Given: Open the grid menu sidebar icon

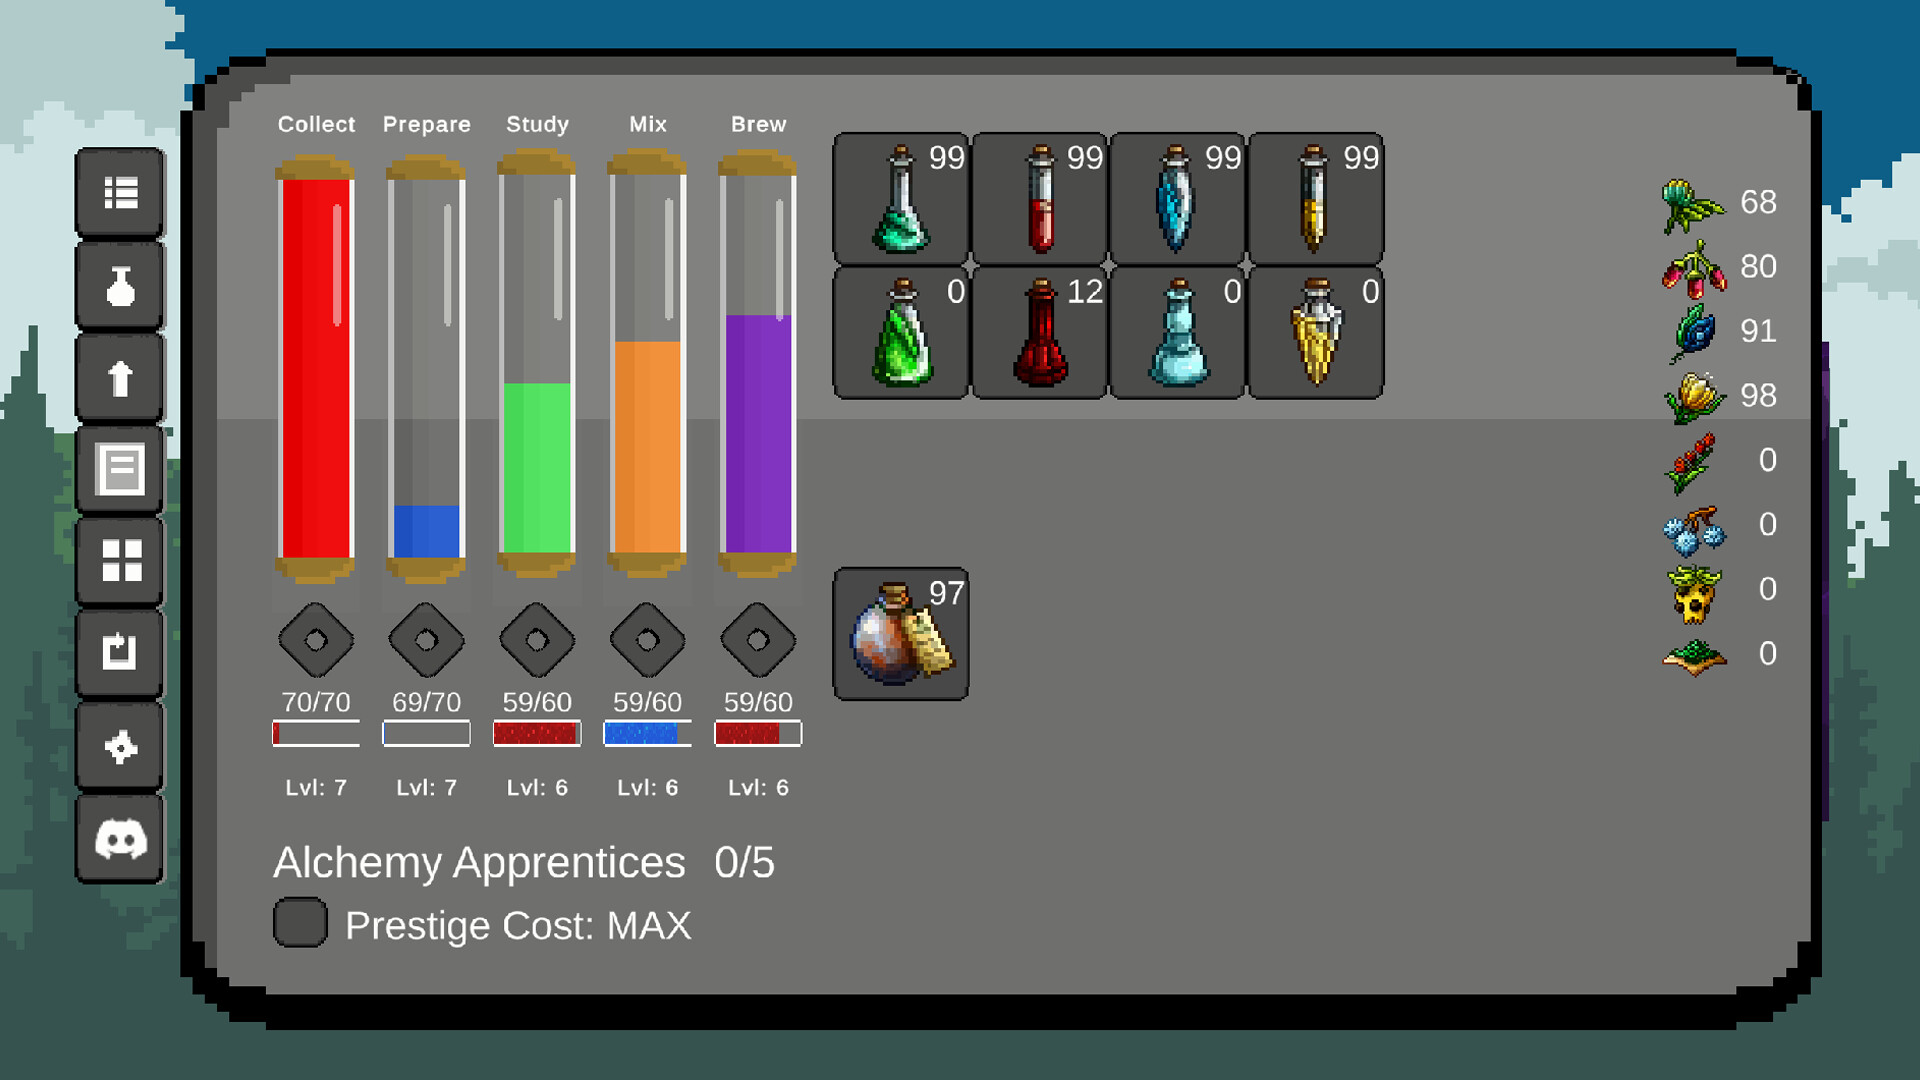Looking at the screenshot, I should click(119, 562).
